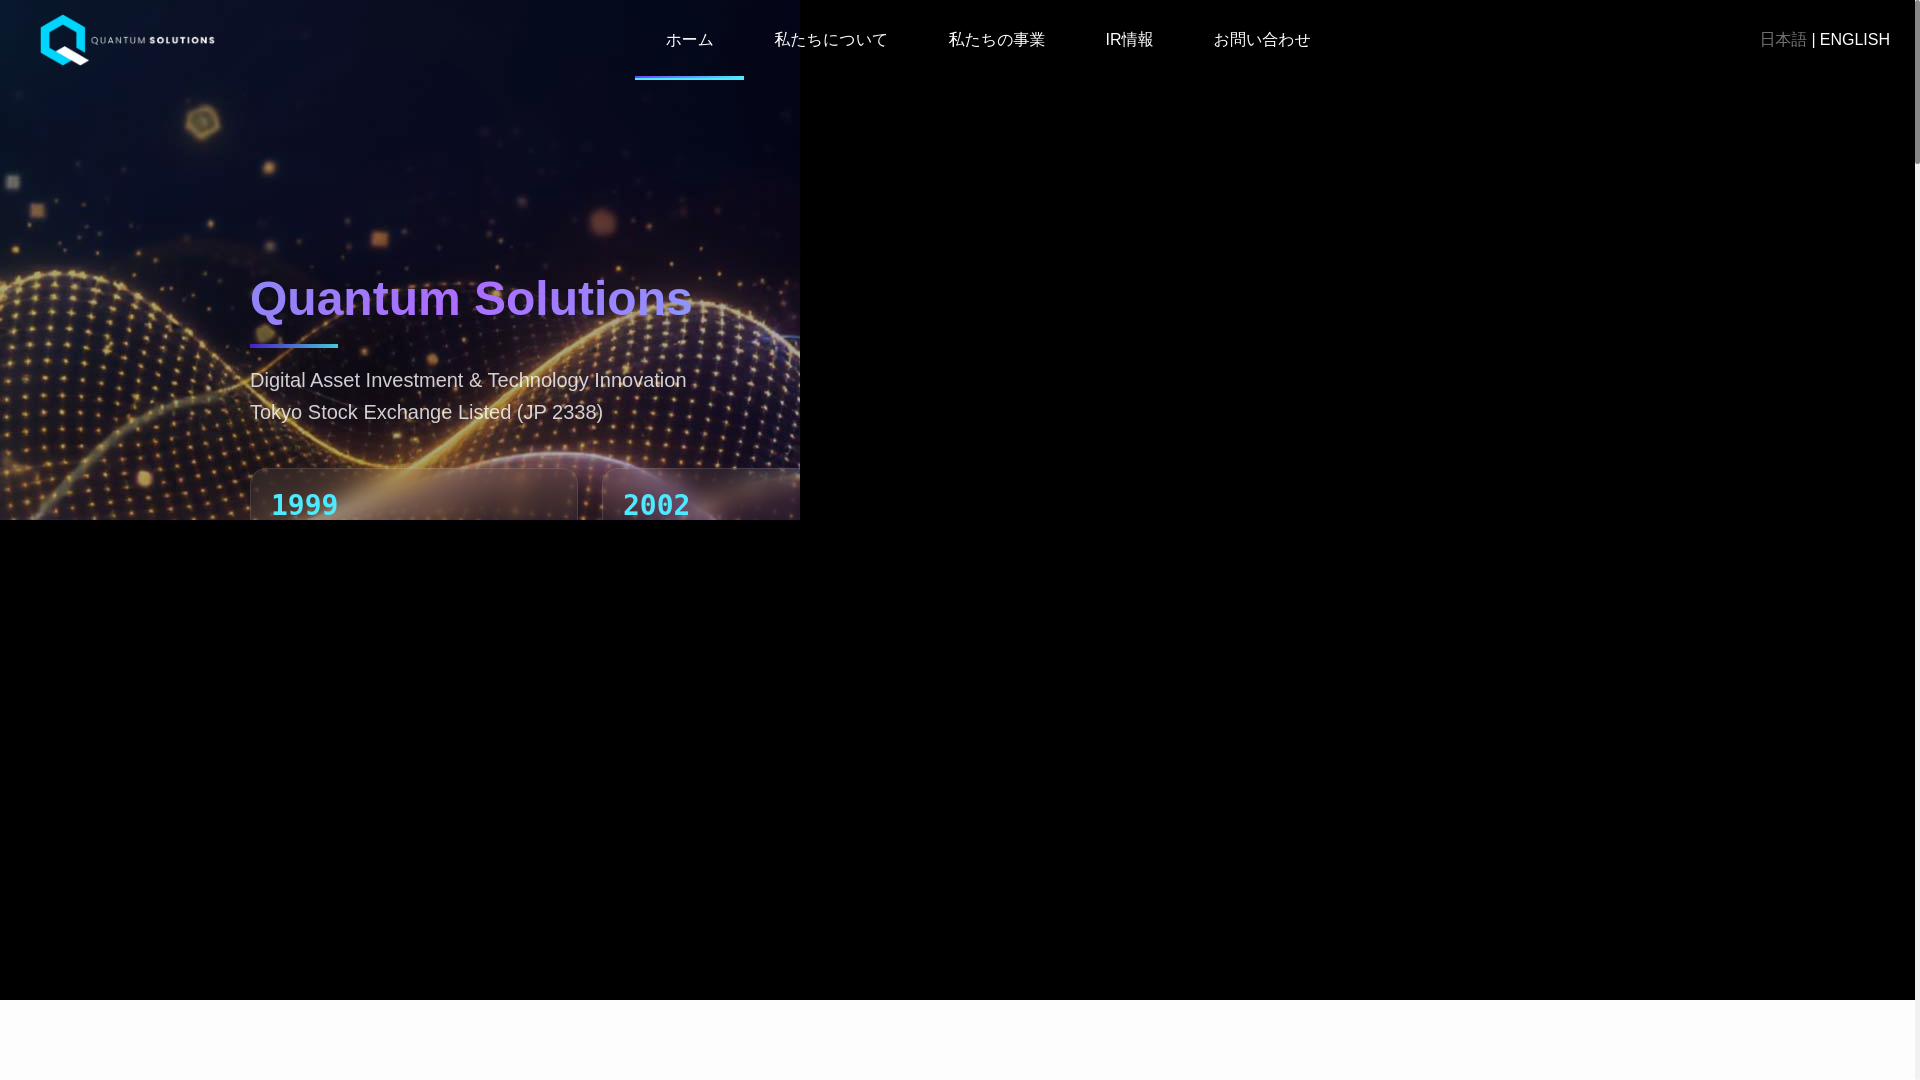This screenshot has height=1080, width=1920.
Task: Open the ホーム menu item
Action: point(689,40)
